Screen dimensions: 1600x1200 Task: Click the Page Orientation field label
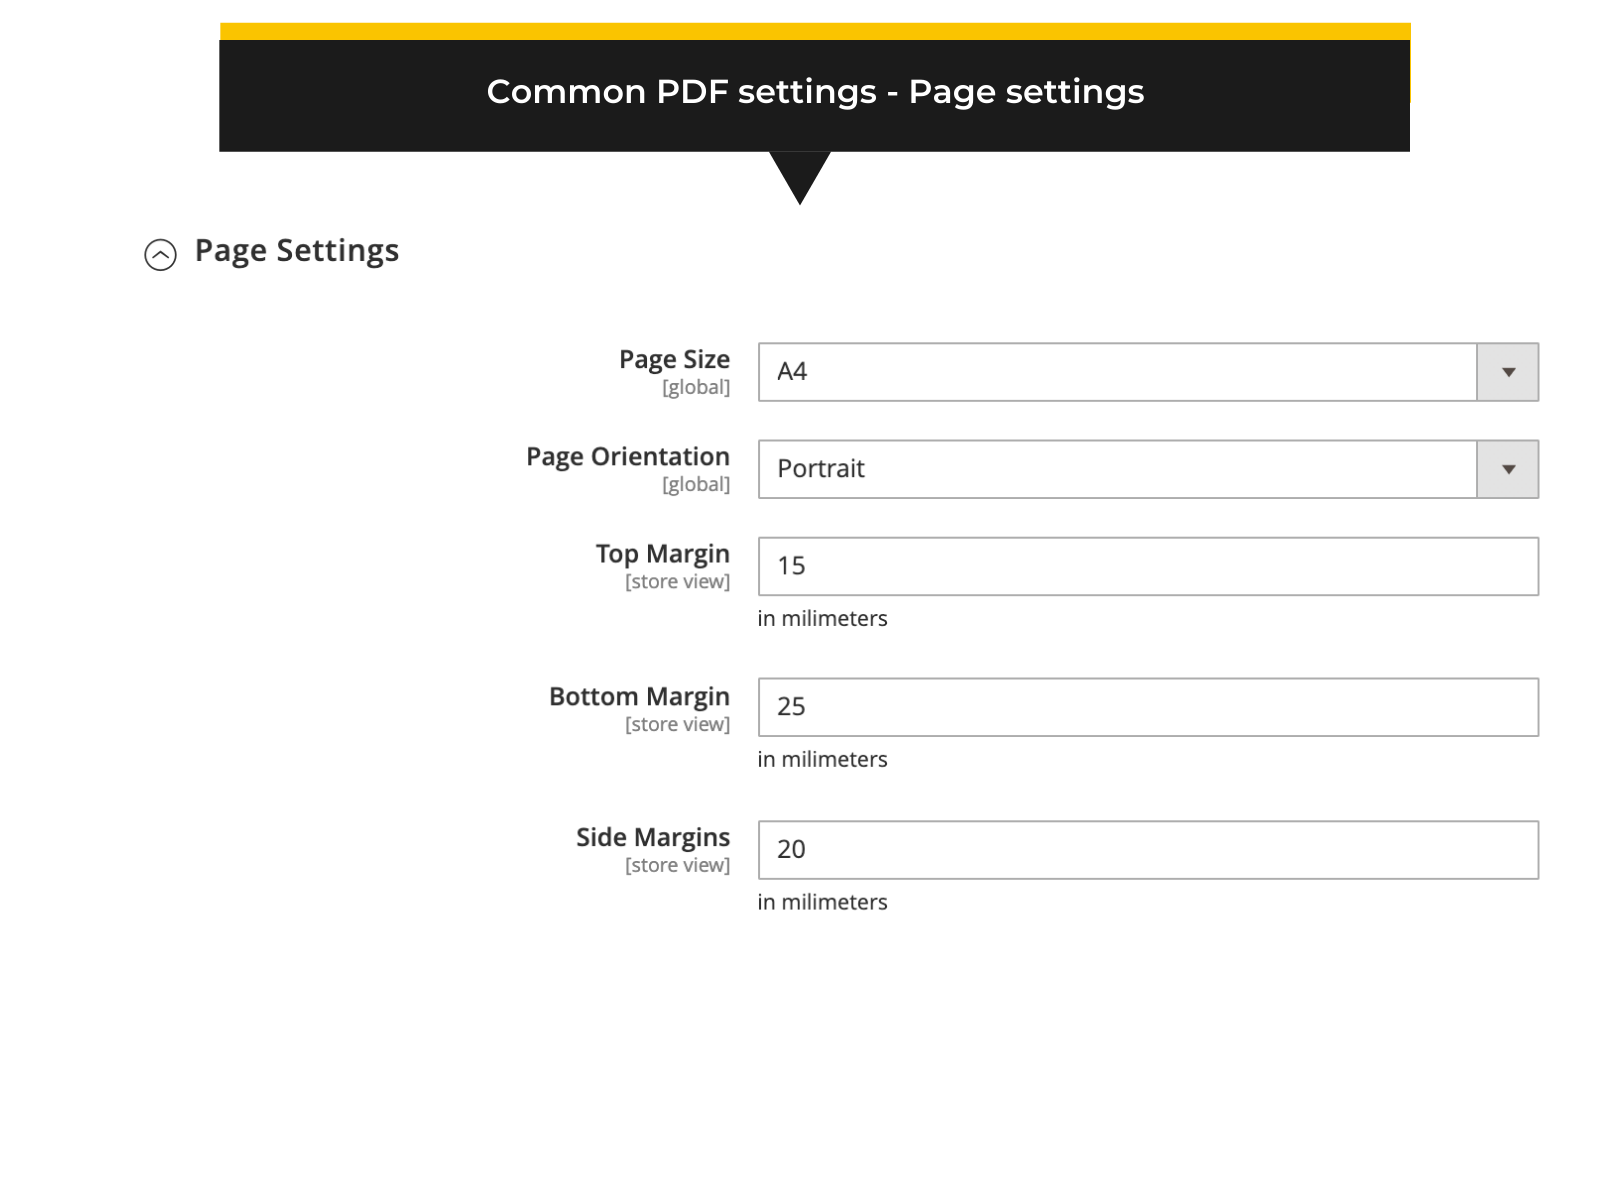click(x=628, y=457)
